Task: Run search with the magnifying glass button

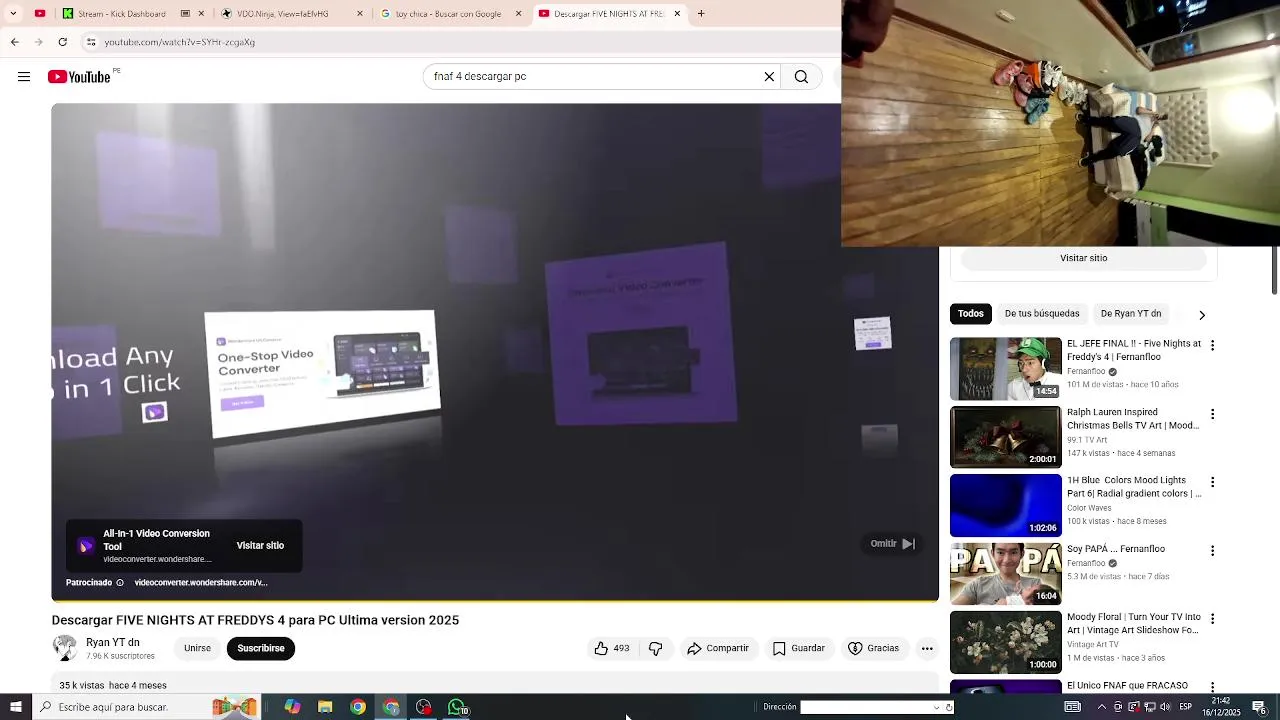Action: click(801, 76)
